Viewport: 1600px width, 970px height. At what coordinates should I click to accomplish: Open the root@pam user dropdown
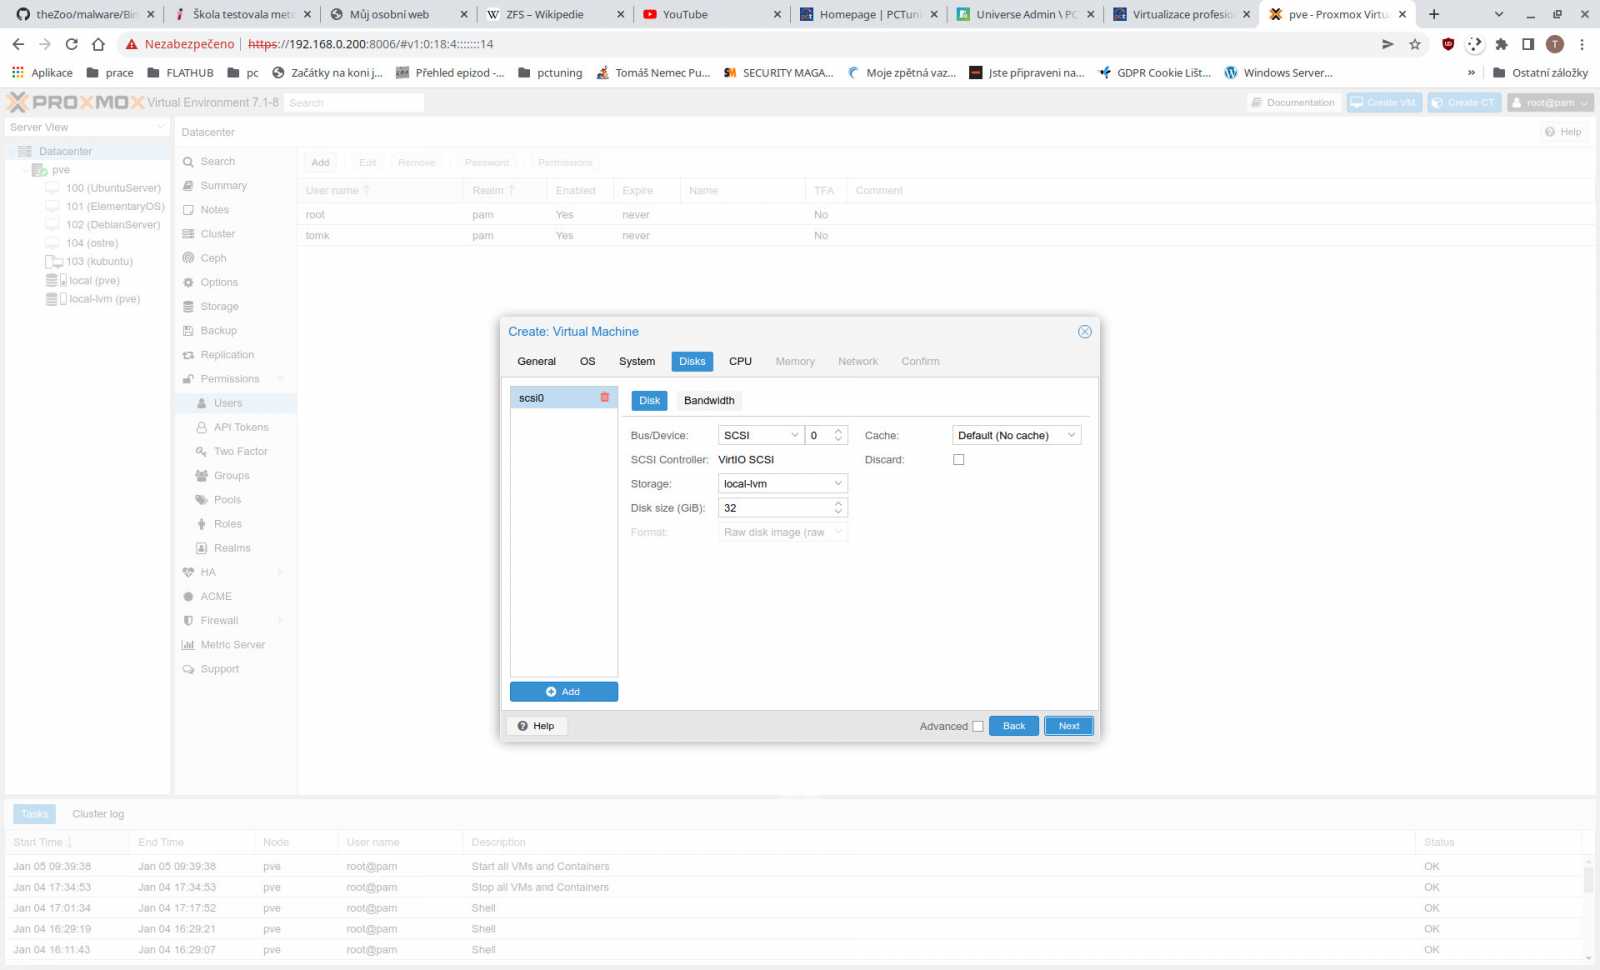(x=1550, y=102)
